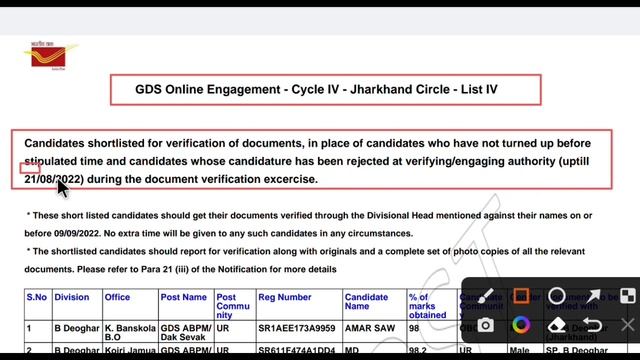Click registration number 'SR1AEE173A9959'

297,328
